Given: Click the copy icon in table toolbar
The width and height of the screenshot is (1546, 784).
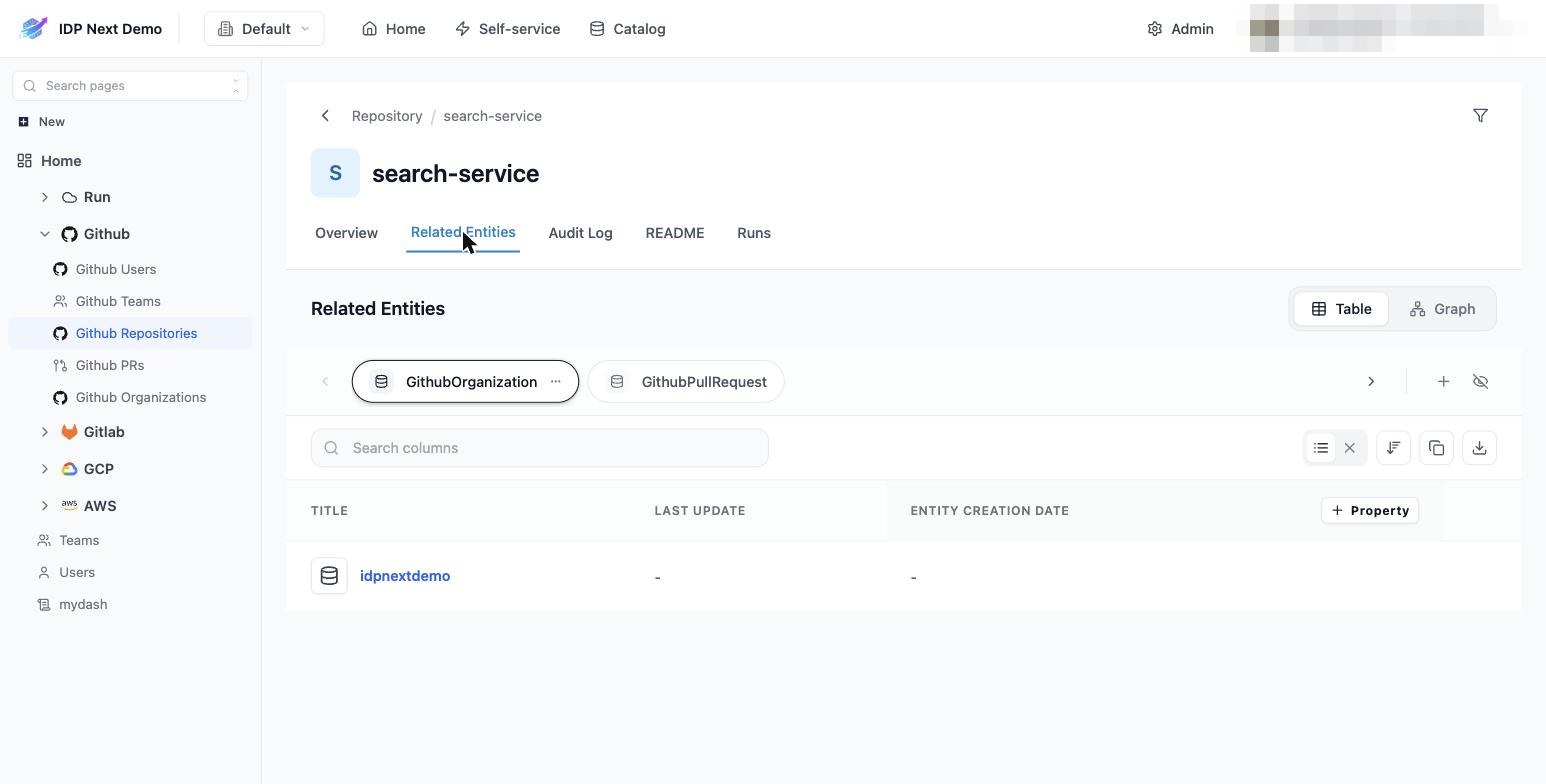Looking at the screenshot, I should point(1436,448).
